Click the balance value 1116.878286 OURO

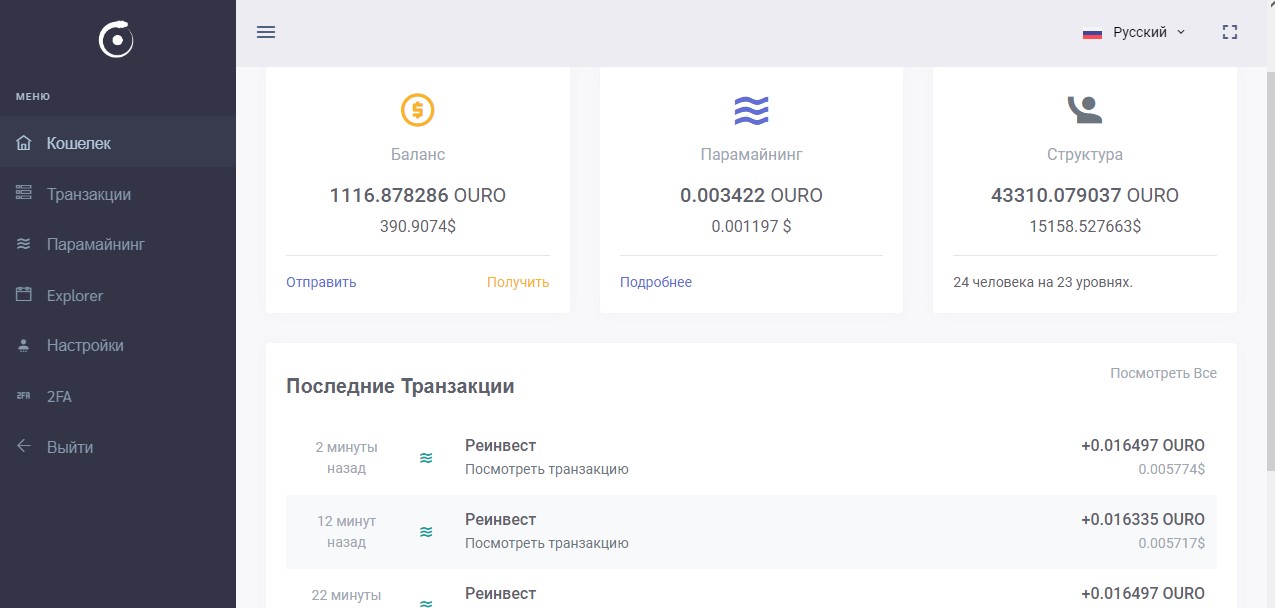[418, 196]
